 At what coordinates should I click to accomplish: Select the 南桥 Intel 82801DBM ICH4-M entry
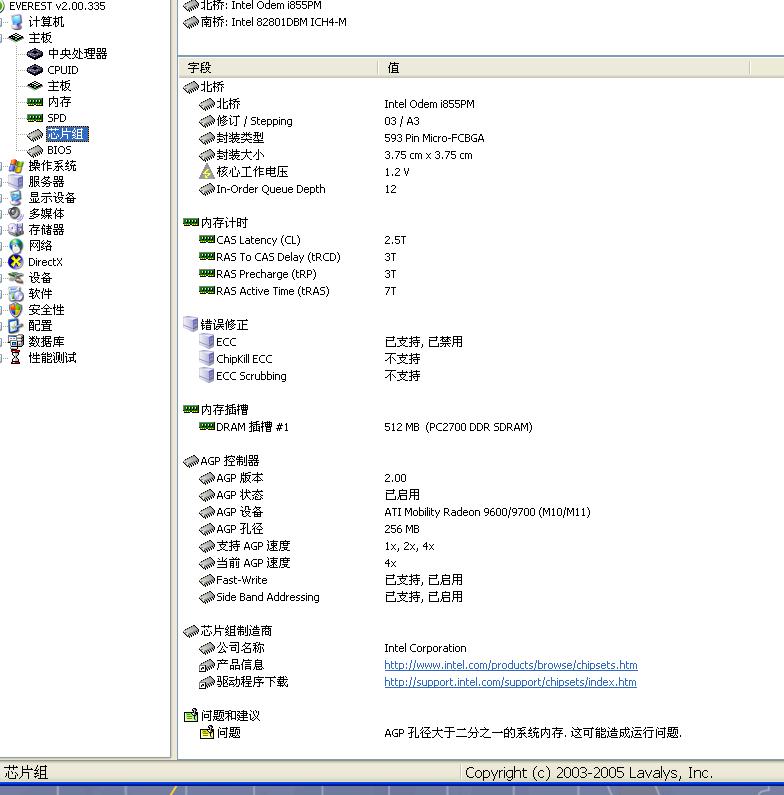pyautogui.click(x=265, y=22)
